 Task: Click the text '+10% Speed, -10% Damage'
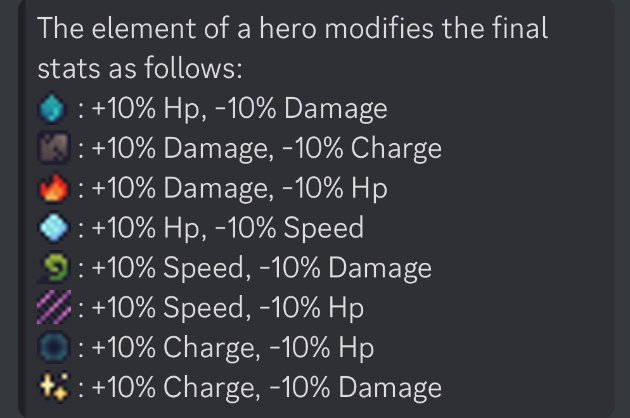[x=262, y=268]
